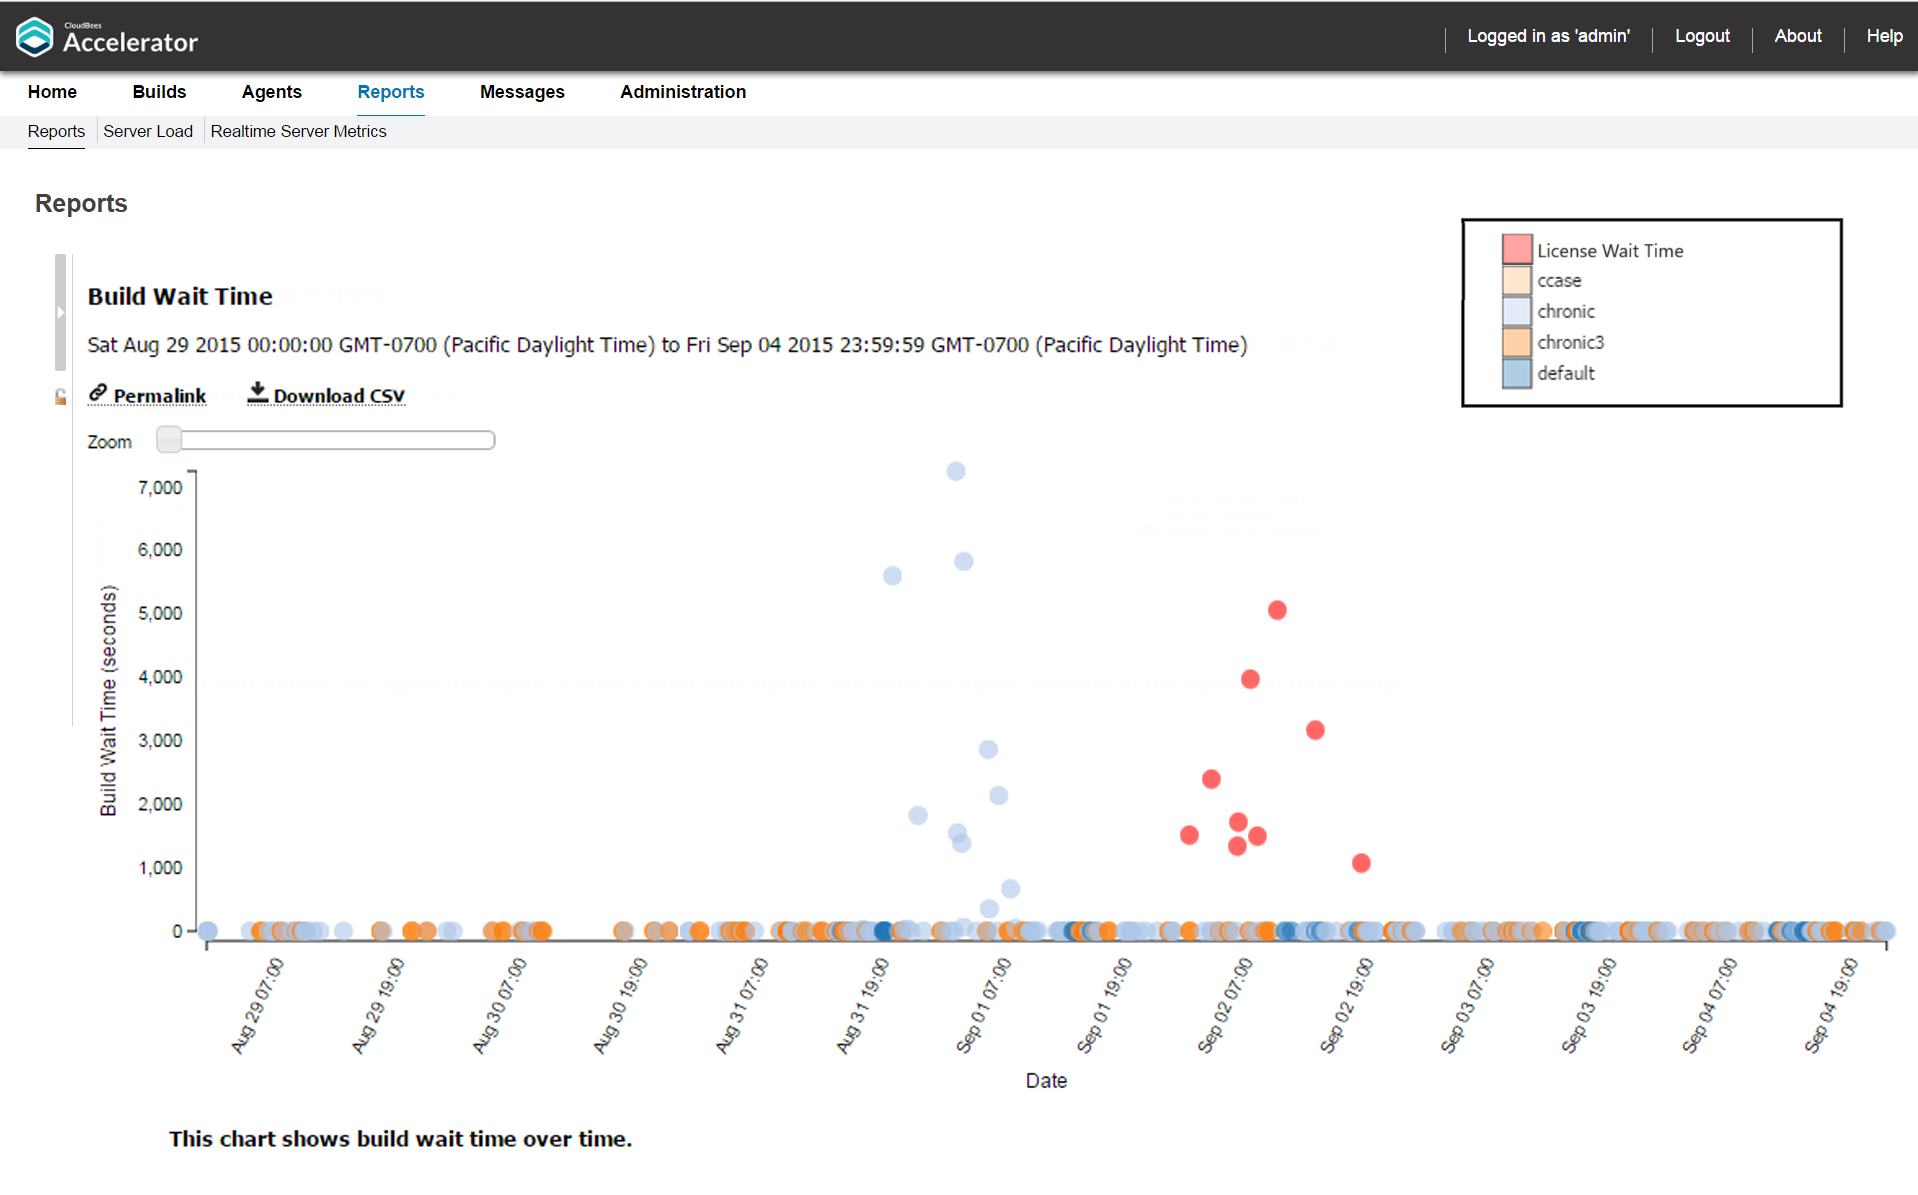Open the Help link
Image resolution: width=1918 pixels, height=1195 pixels.
pos(1884,36)
